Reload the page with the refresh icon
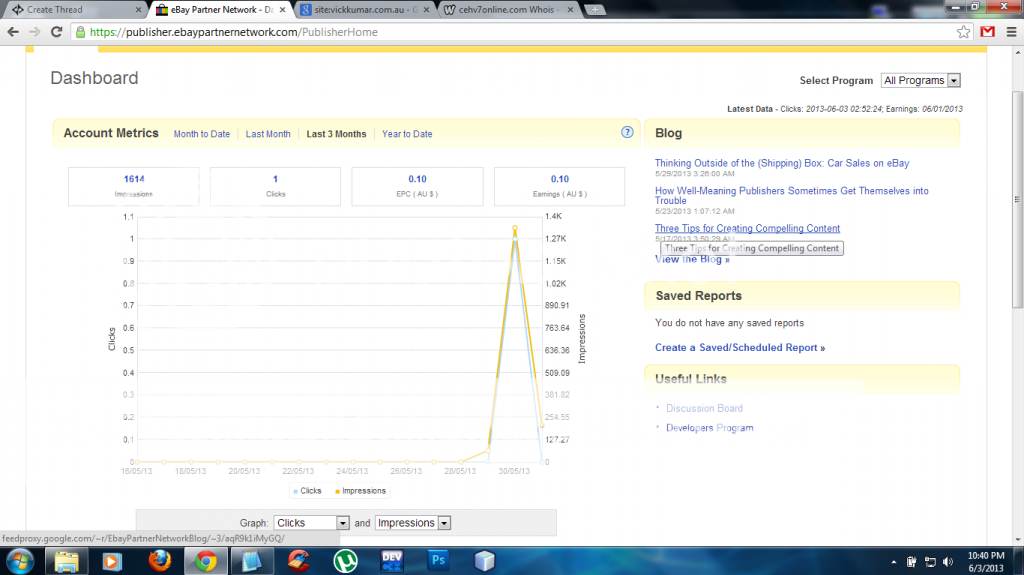The image size is (1024, 575). 57,32
